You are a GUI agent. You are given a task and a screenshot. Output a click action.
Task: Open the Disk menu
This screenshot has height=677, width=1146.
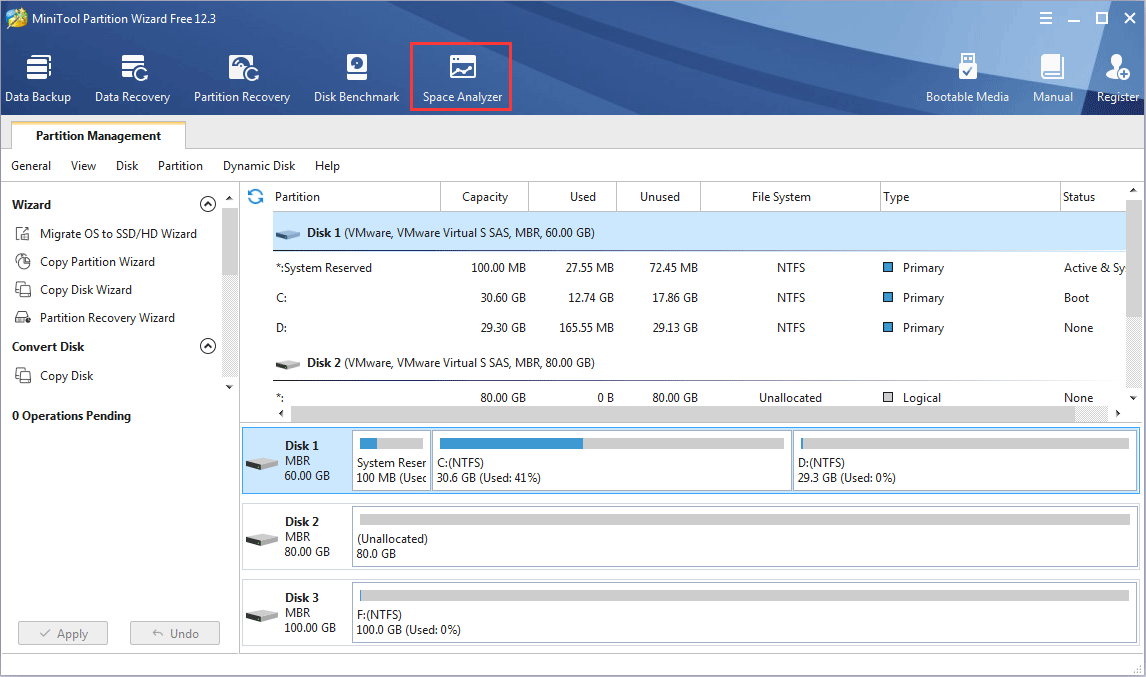tap(127, 166)
